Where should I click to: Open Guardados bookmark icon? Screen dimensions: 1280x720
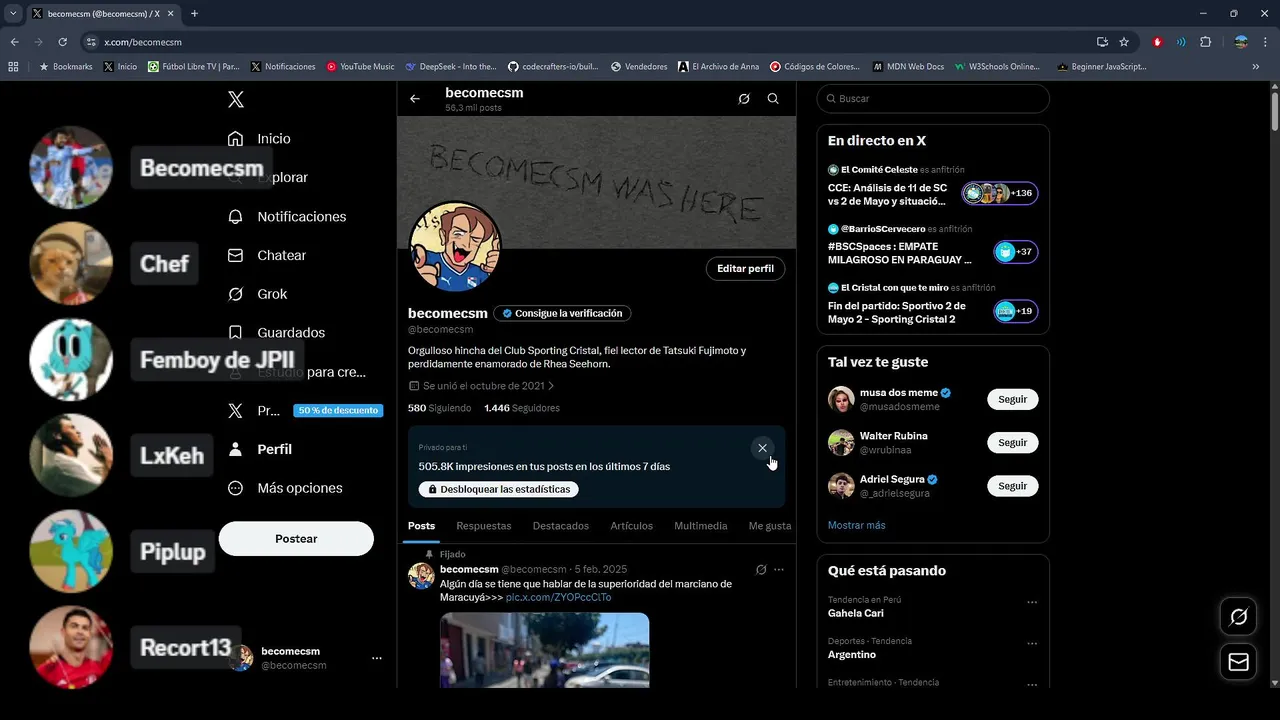coord(236,332)
